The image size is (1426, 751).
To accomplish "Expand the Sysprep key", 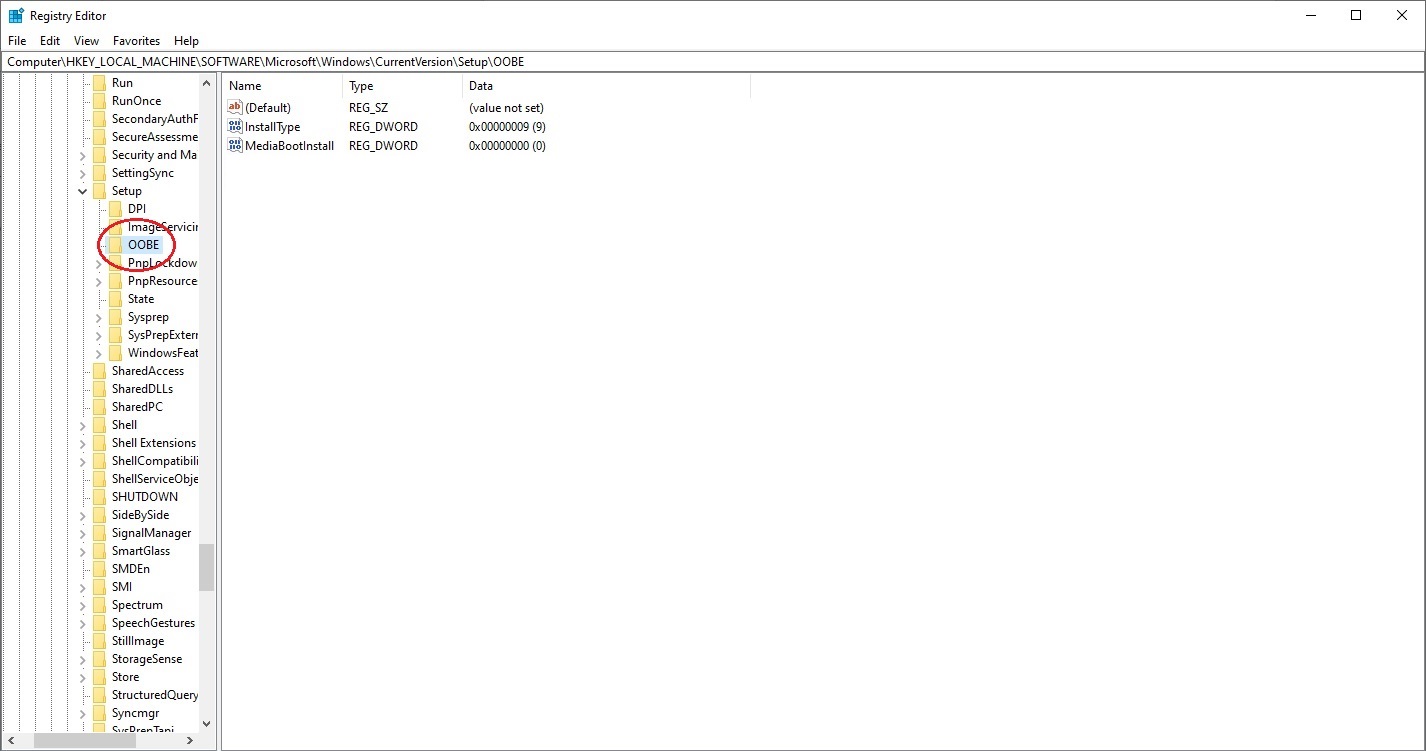I will coord(99,317).
